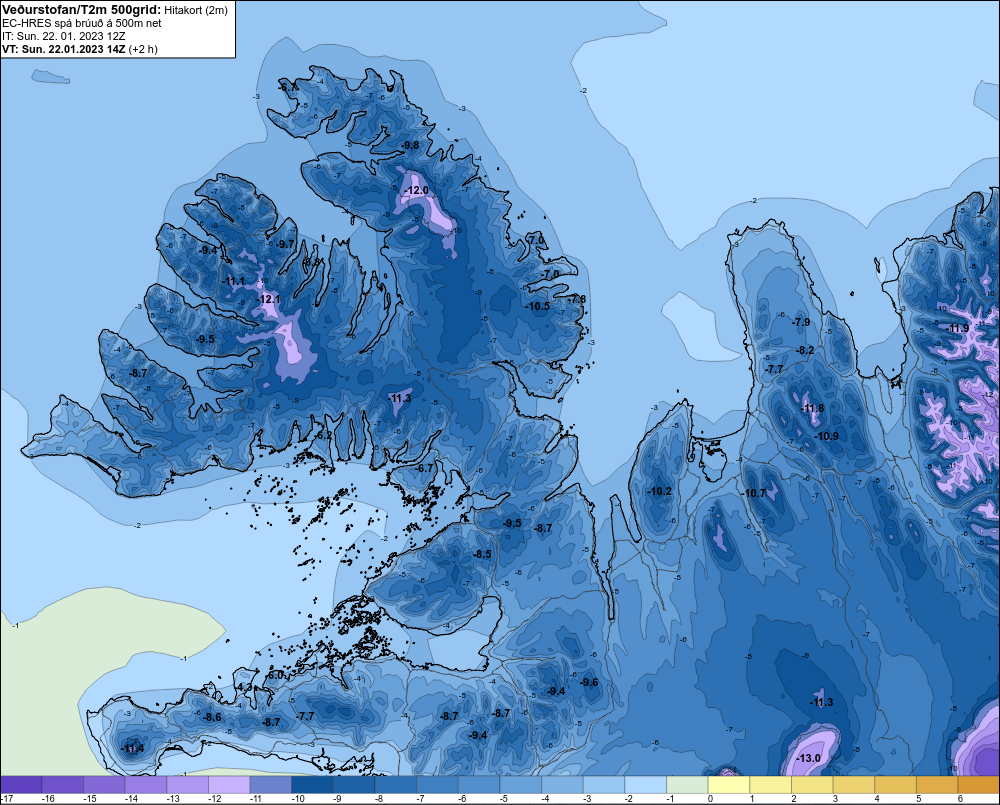Image resolution: width=1000 pixels, height=805 pixels.
Task: Select the -13.0 temperature reading
Action: point(809,758)
